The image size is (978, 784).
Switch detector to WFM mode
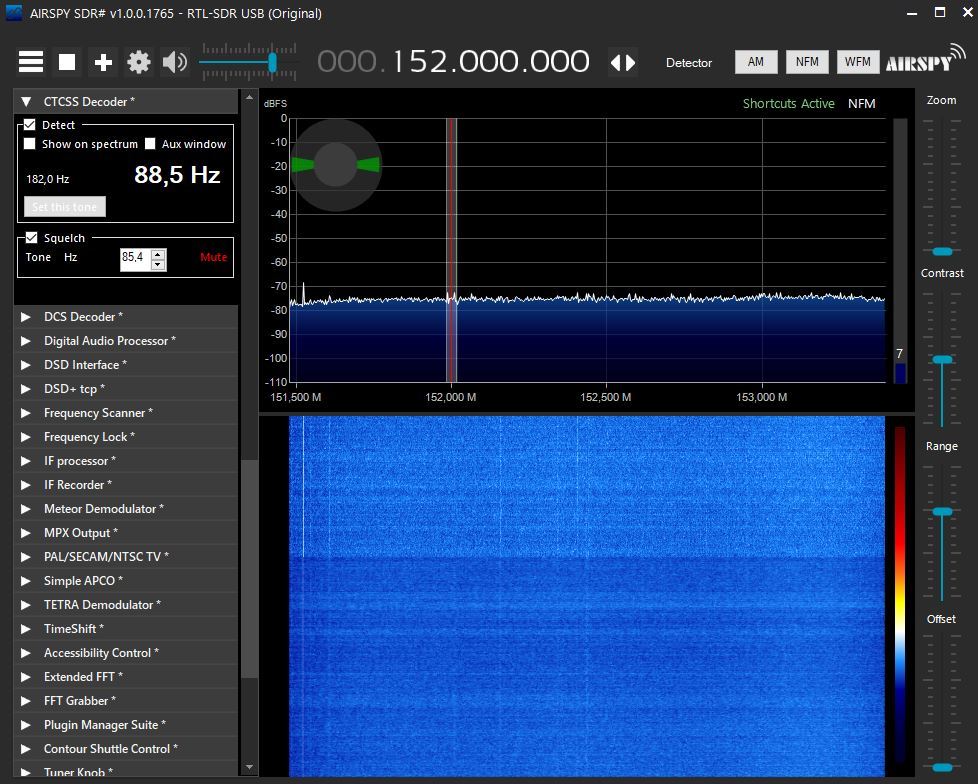point(857,62)
